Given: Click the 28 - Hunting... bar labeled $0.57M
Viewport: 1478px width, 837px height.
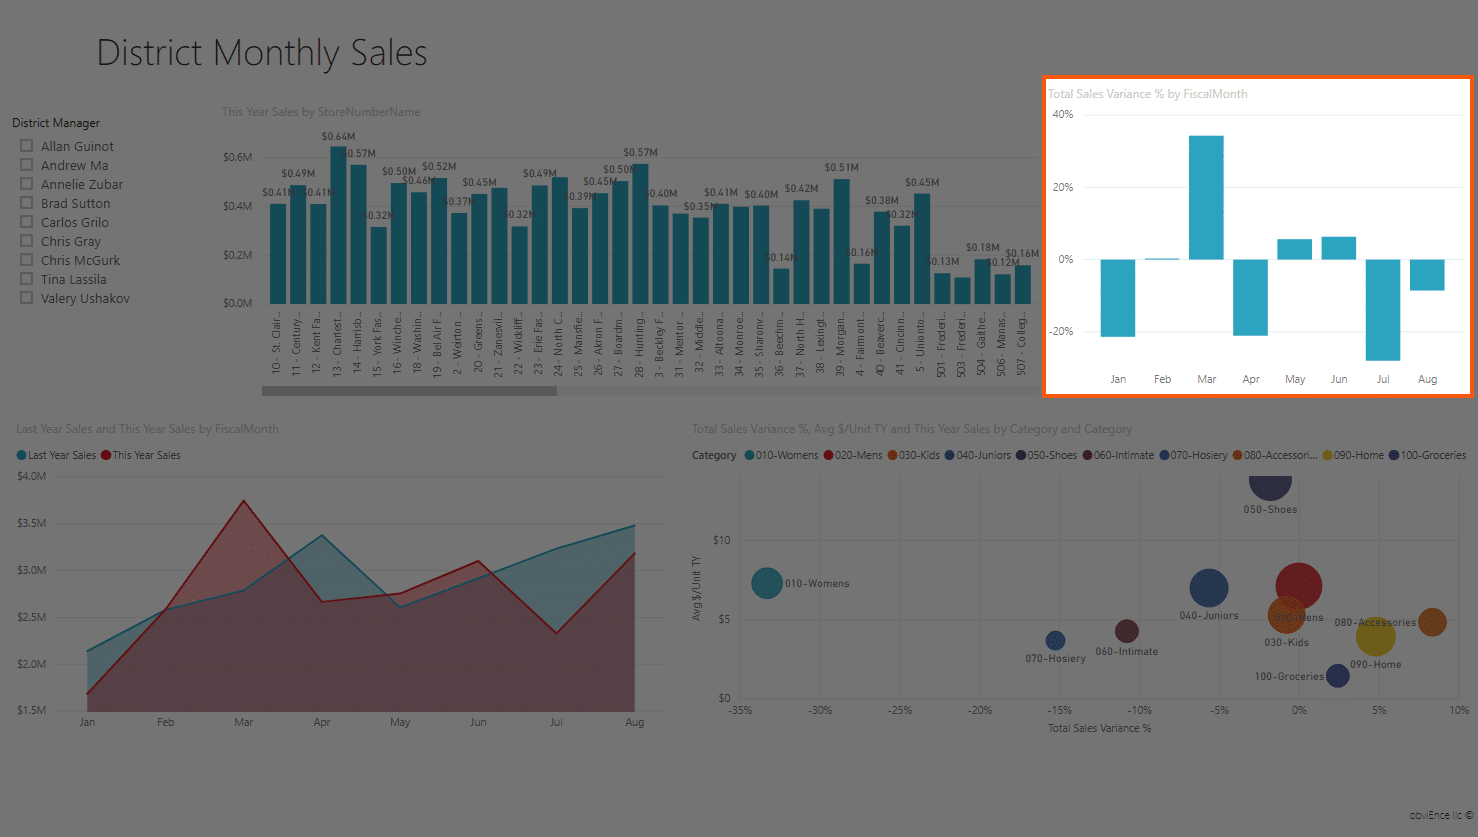Looking at the screenshot, I should coord(640,234).
